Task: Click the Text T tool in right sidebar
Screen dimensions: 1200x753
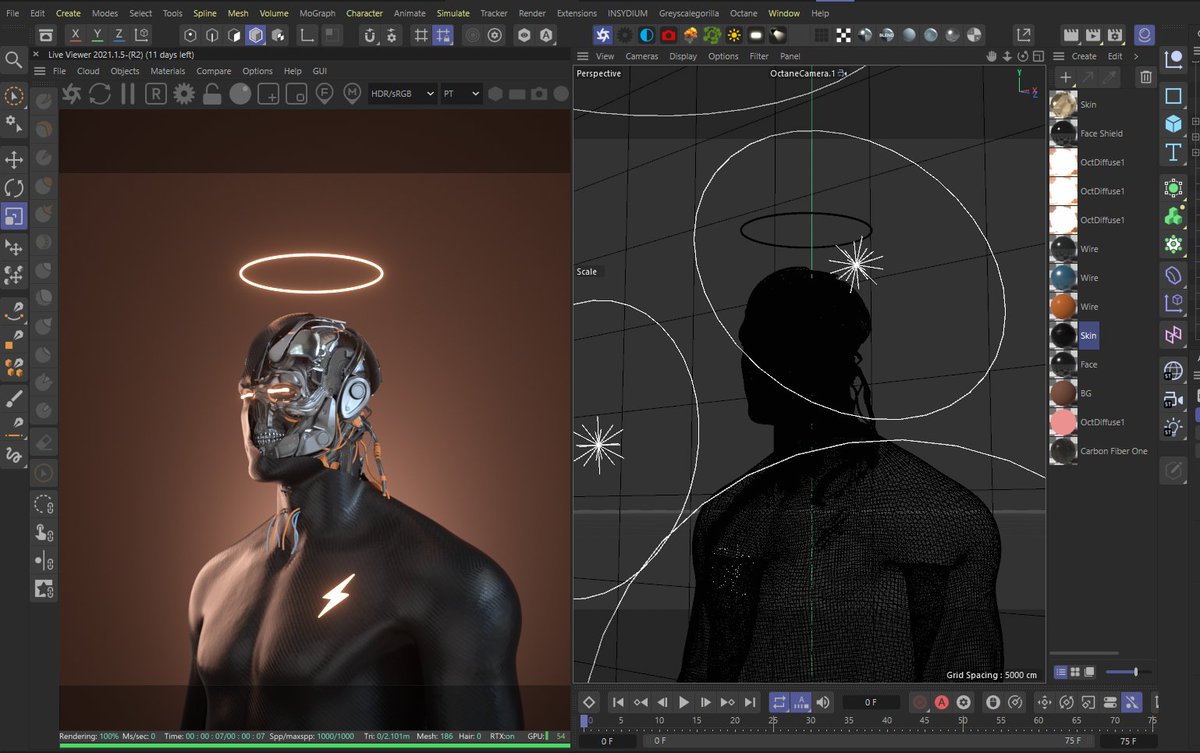Action: 1173,152
